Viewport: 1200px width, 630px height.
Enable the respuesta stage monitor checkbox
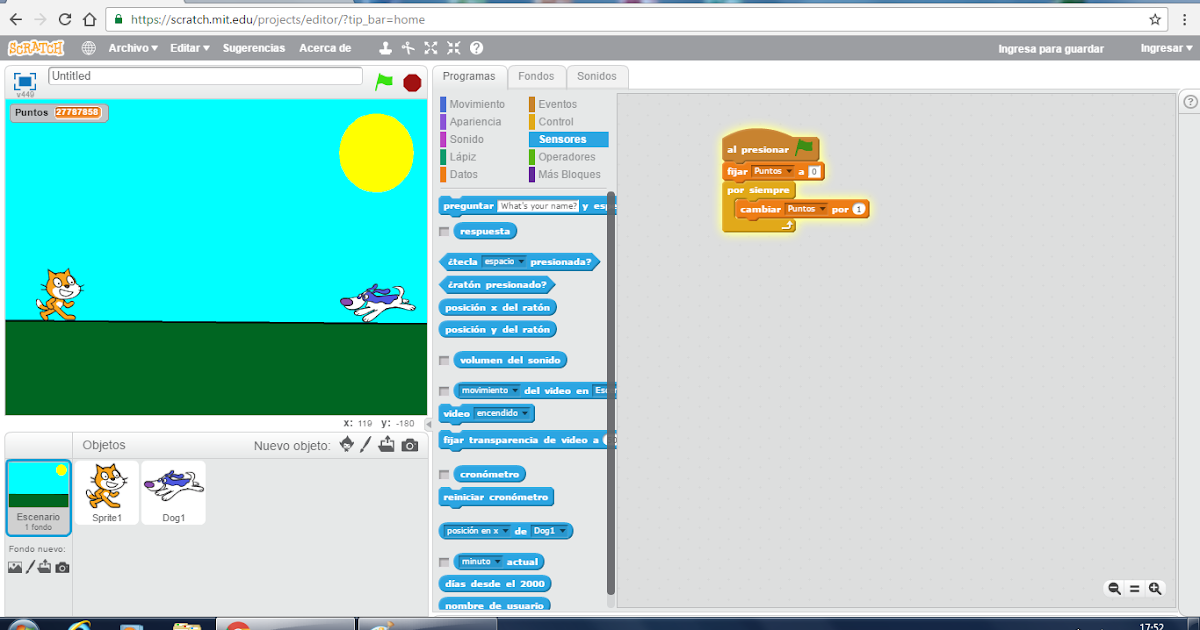pyautogui.click(x=443, y=230)
